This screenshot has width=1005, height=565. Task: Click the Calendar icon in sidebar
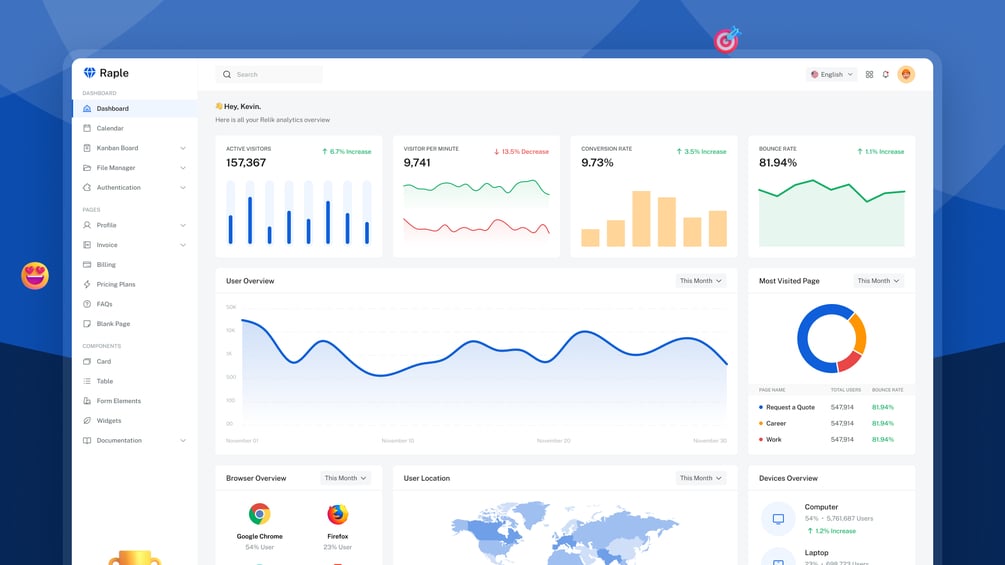click(87, 128)
